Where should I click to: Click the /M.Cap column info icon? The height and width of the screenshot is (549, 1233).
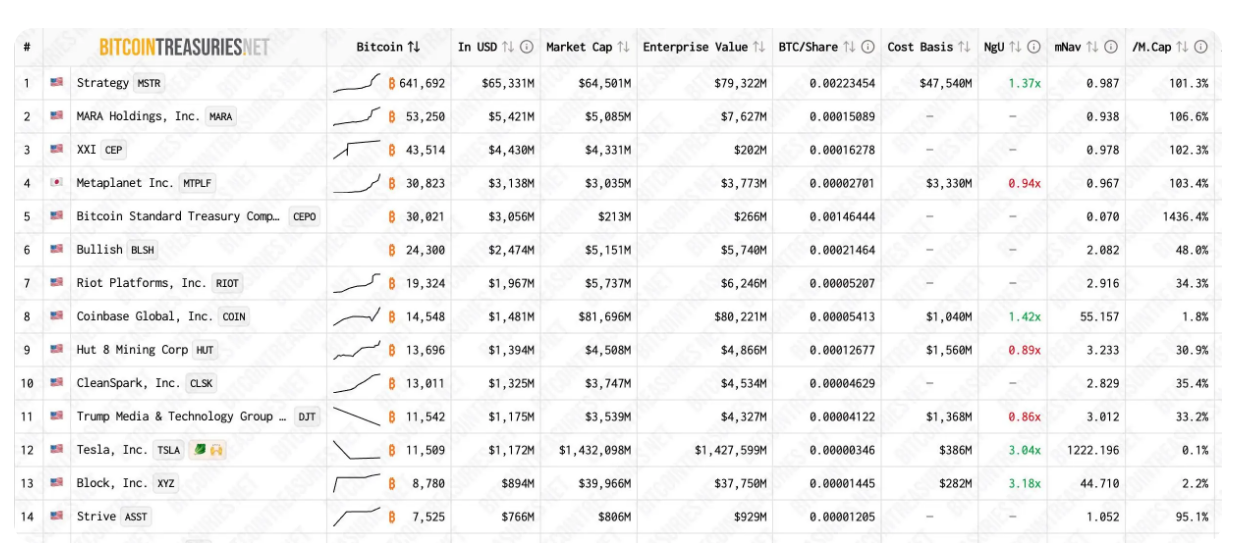[1201, 47]
